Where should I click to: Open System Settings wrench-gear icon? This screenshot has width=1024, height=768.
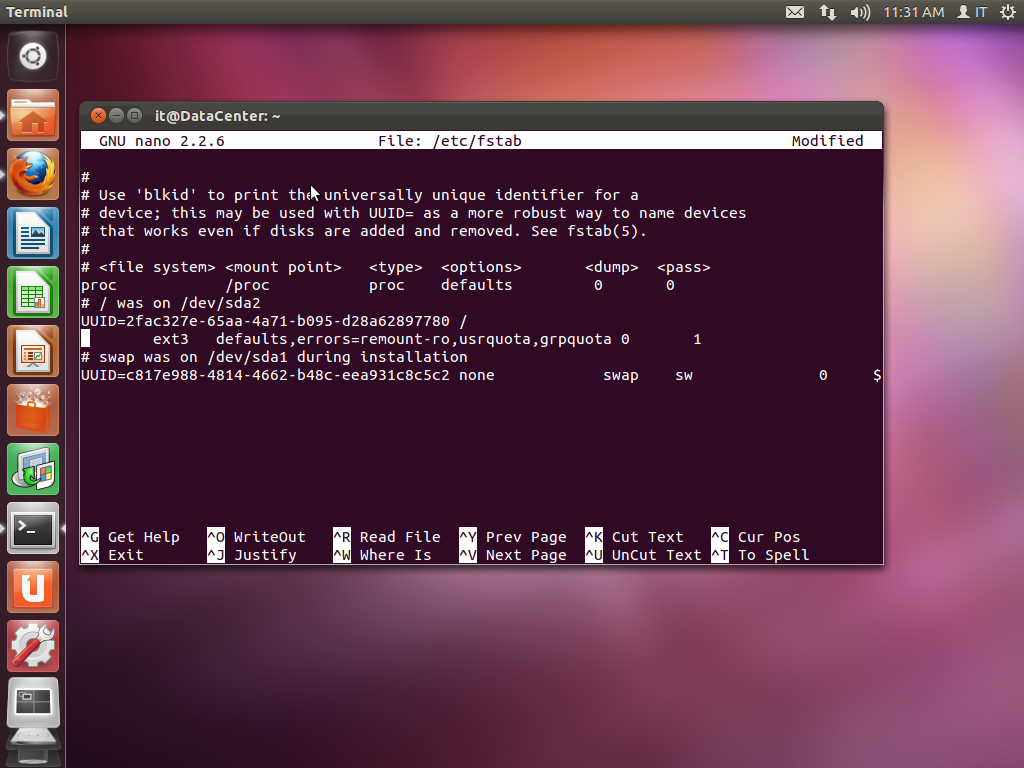tap(33, 647)
